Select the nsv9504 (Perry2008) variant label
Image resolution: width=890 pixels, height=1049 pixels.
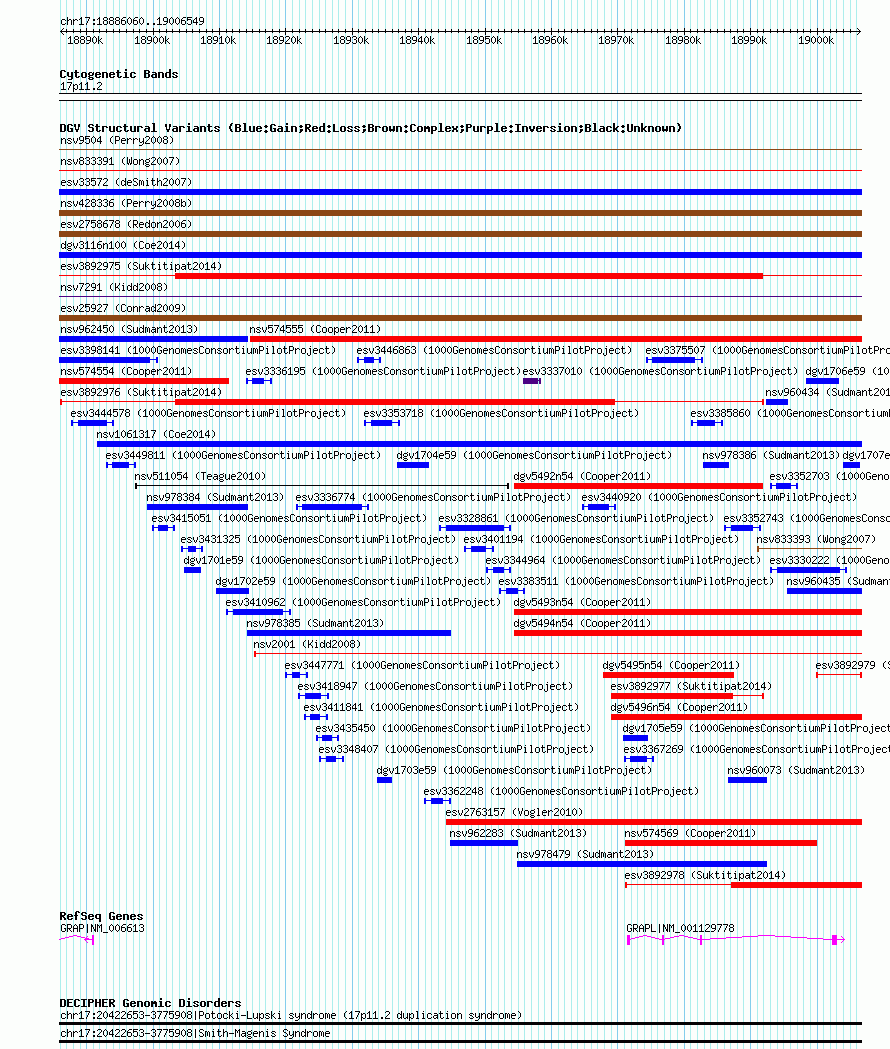point(117,140)
